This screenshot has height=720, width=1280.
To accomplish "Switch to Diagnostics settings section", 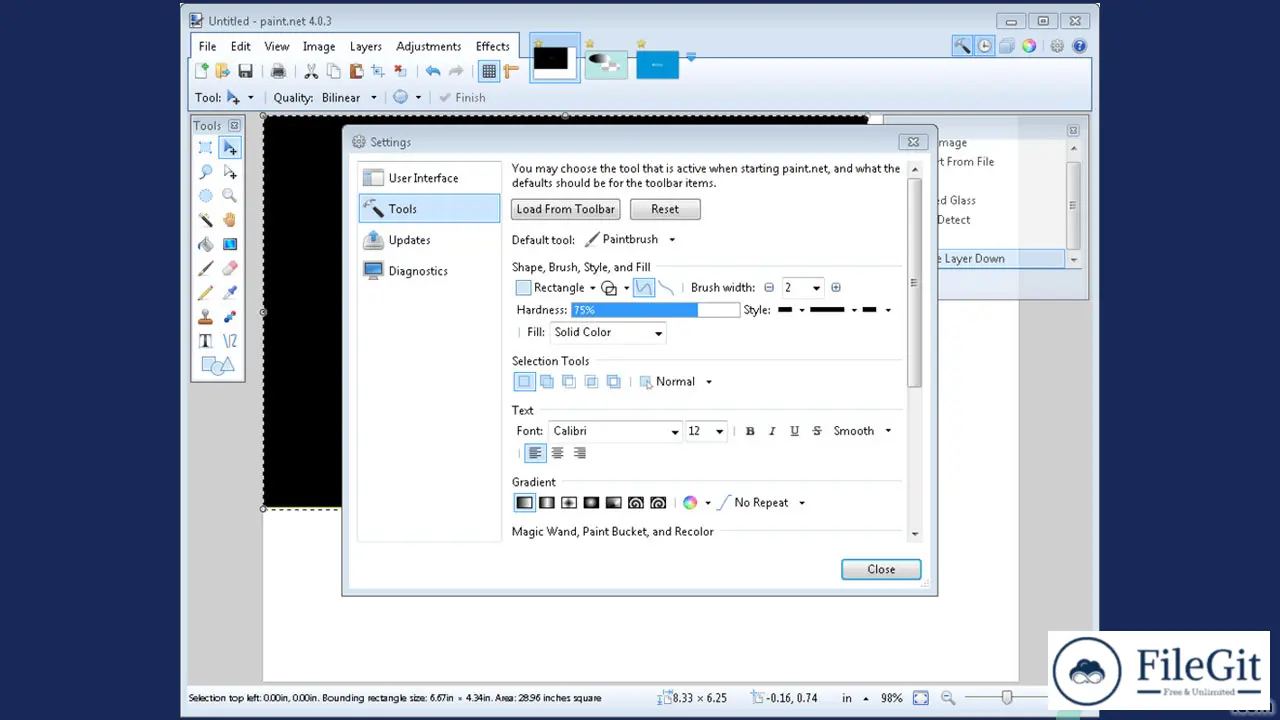I will pyautogui.click(x=429, y=271).
